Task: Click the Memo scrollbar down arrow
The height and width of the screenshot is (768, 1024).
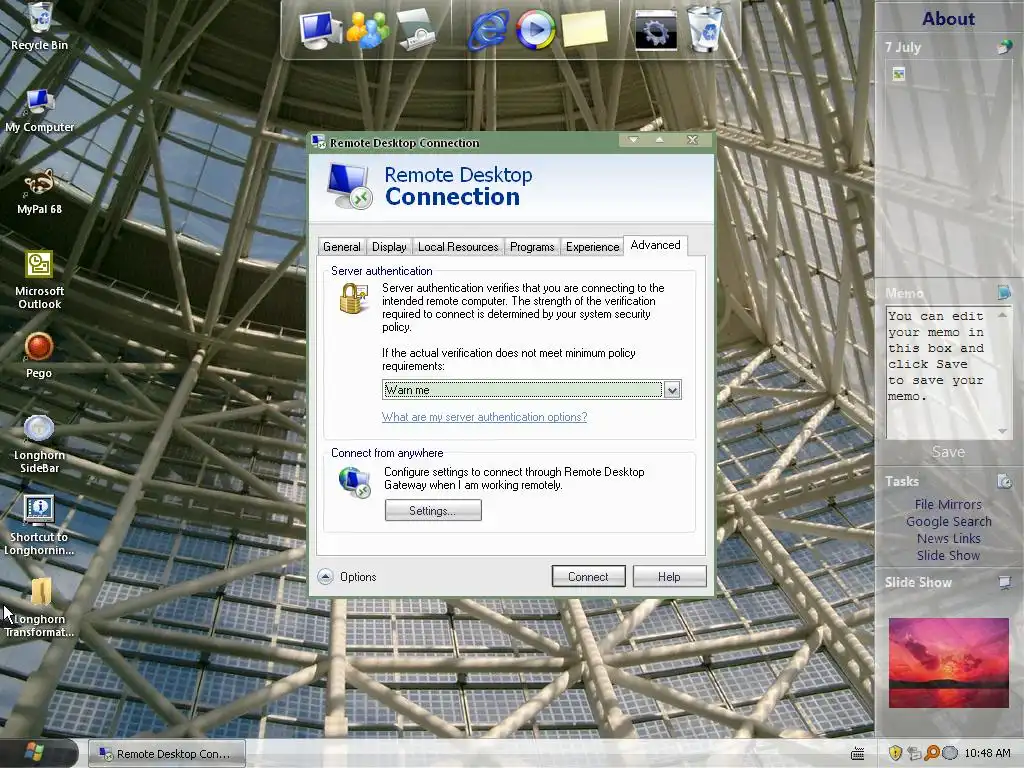Action: tap(1002, 431)
